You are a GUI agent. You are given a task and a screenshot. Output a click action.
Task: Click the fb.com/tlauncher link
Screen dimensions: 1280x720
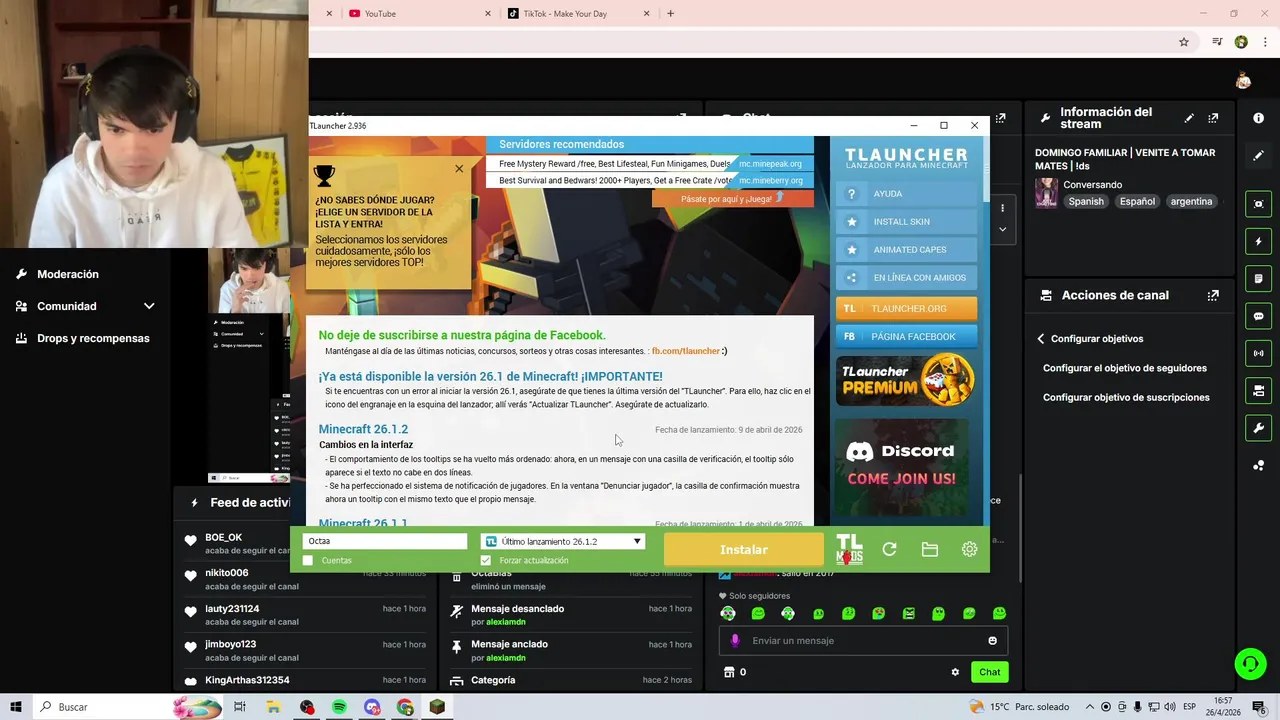[x=686, y=351]
